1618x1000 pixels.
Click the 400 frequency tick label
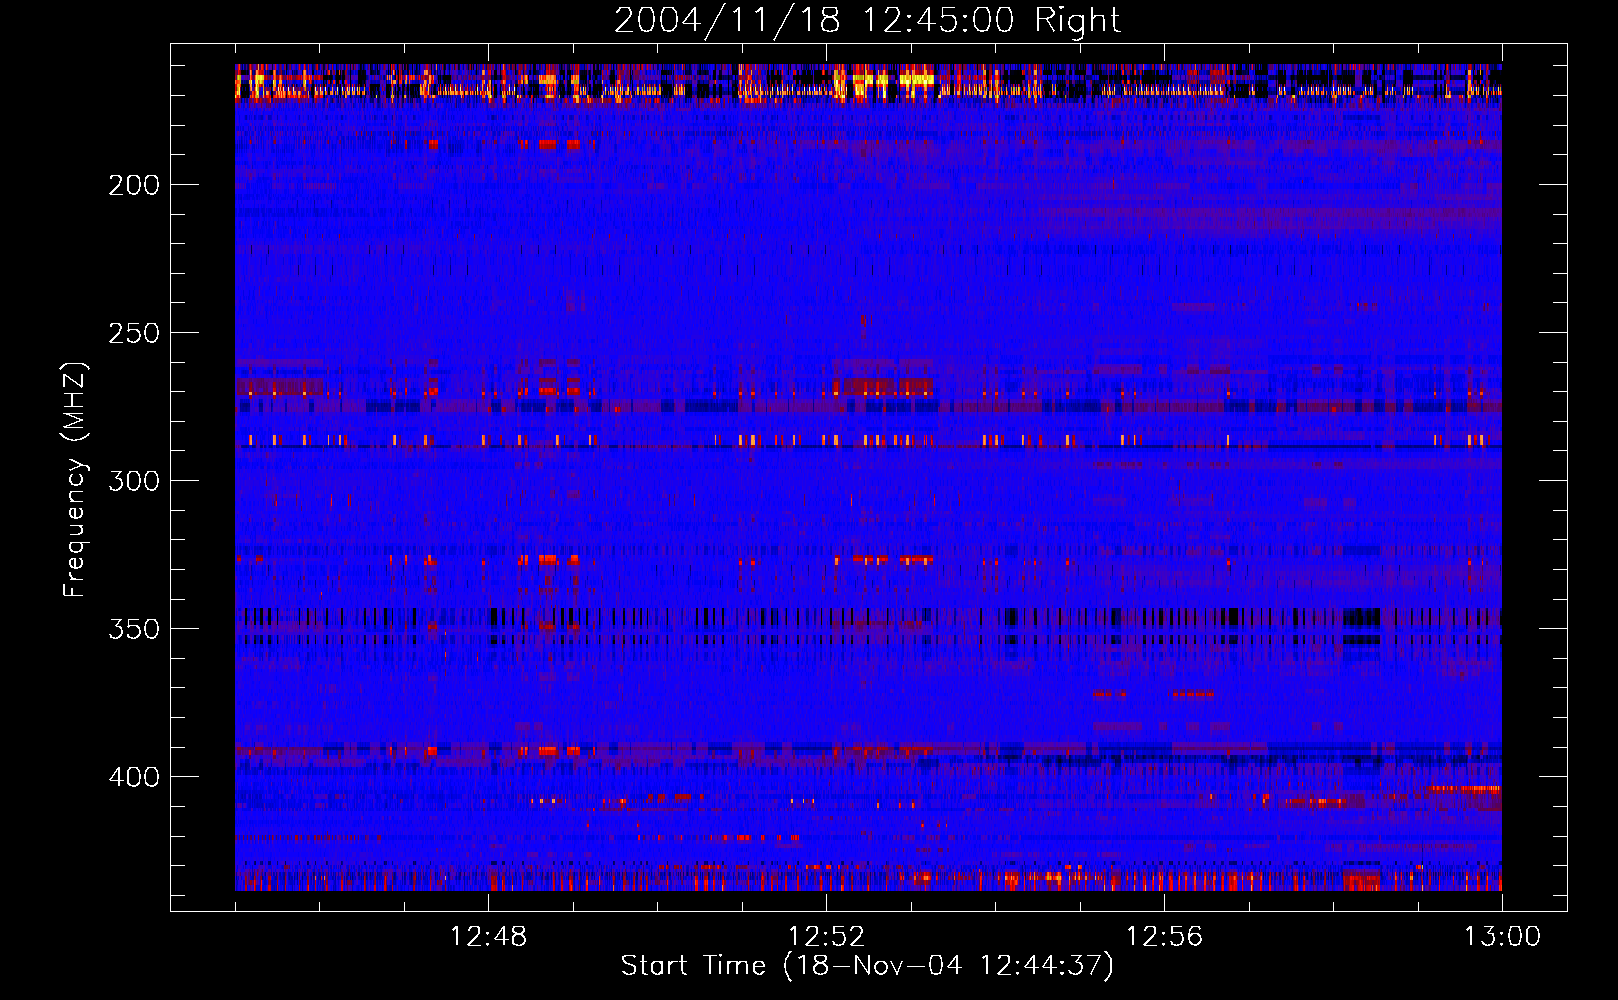tap(134, 777)
